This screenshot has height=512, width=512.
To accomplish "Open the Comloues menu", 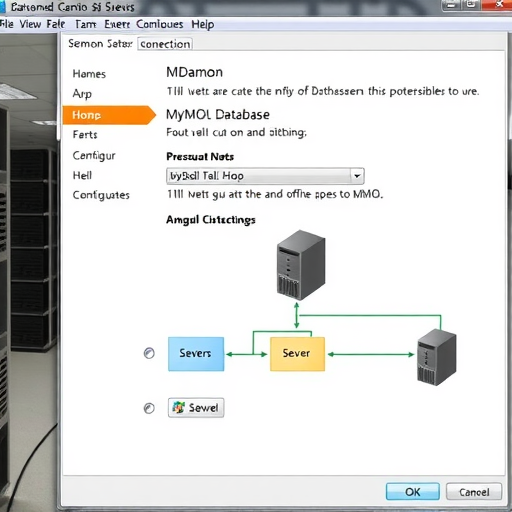I will (x=160, y=24).
